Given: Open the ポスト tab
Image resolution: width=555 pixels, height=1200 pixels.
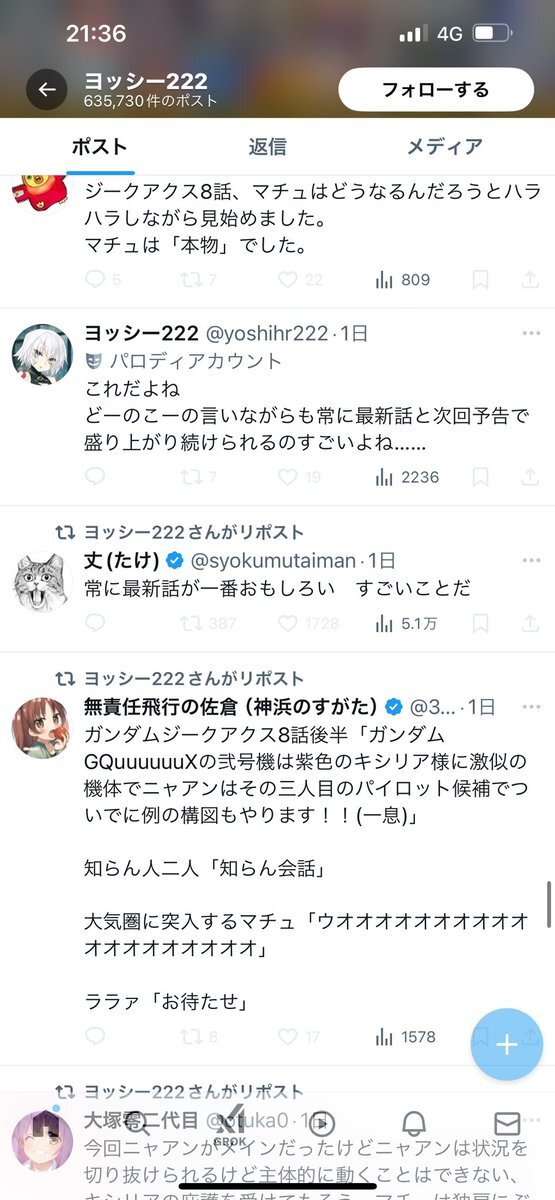Looking at the screenshot, I should click(100, 147).
